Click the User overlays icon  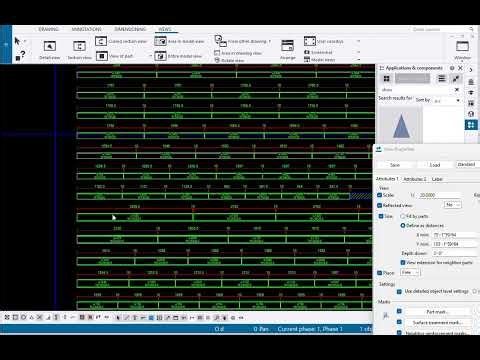click(x=310, y=41)
